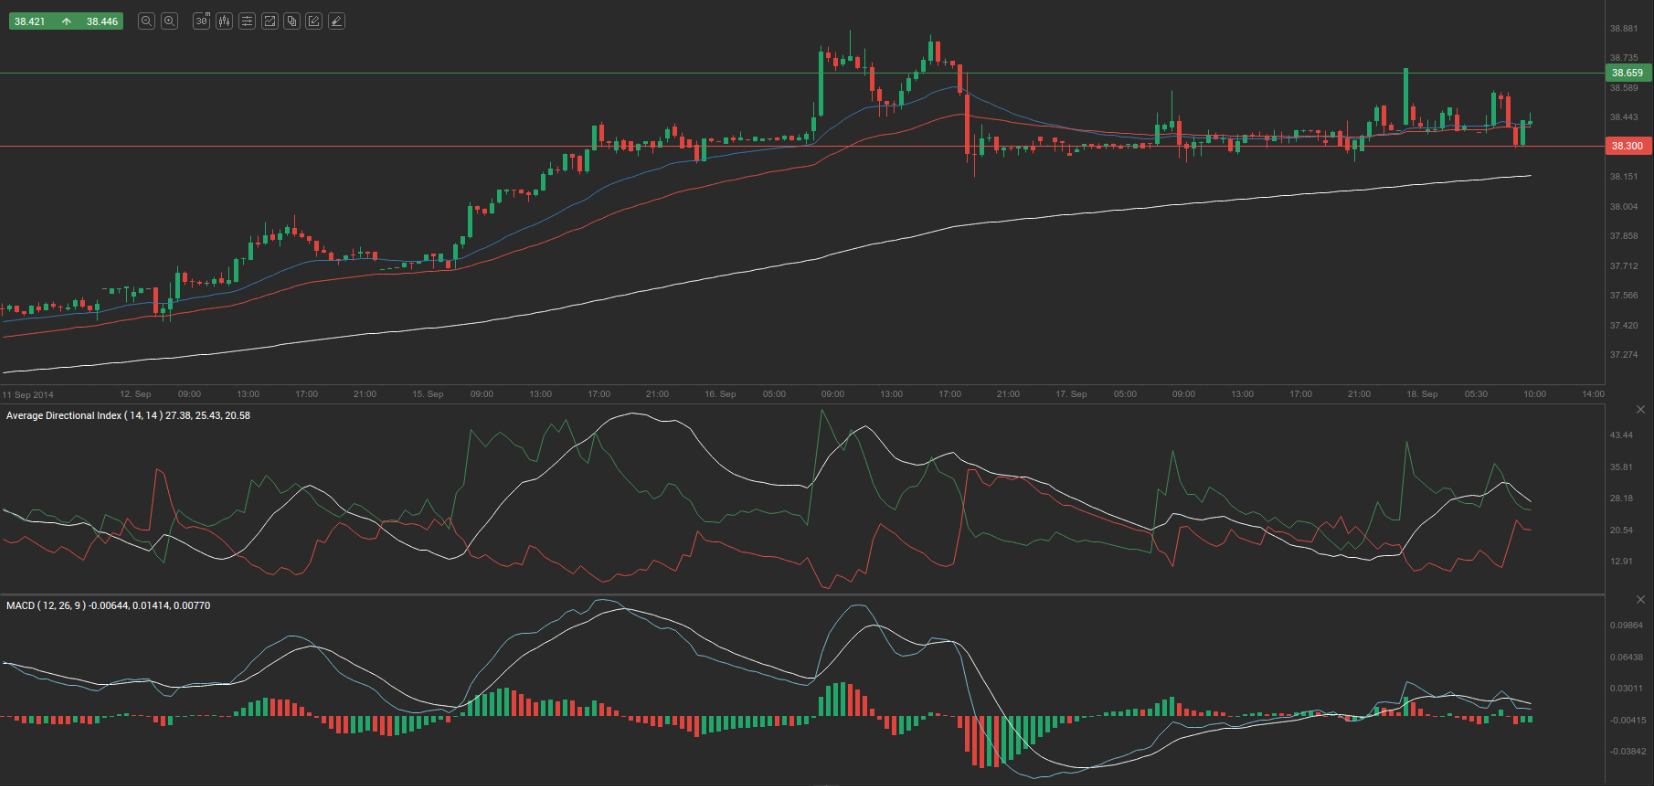Click the zoom out magnifier icon

[x=146, y=21]
